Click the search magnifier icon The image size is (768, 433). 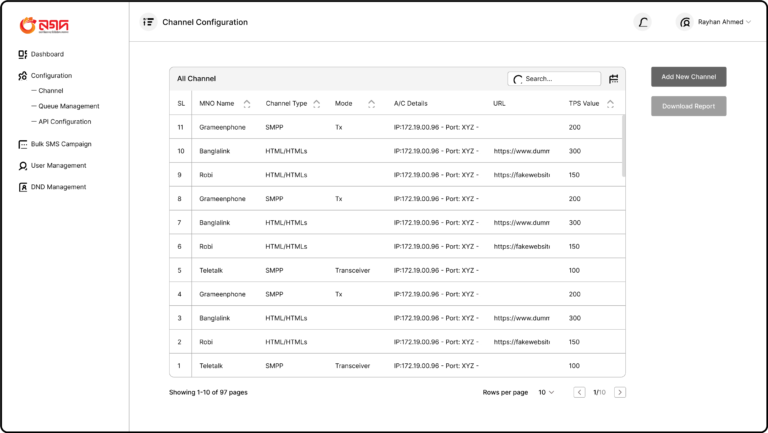518,79
